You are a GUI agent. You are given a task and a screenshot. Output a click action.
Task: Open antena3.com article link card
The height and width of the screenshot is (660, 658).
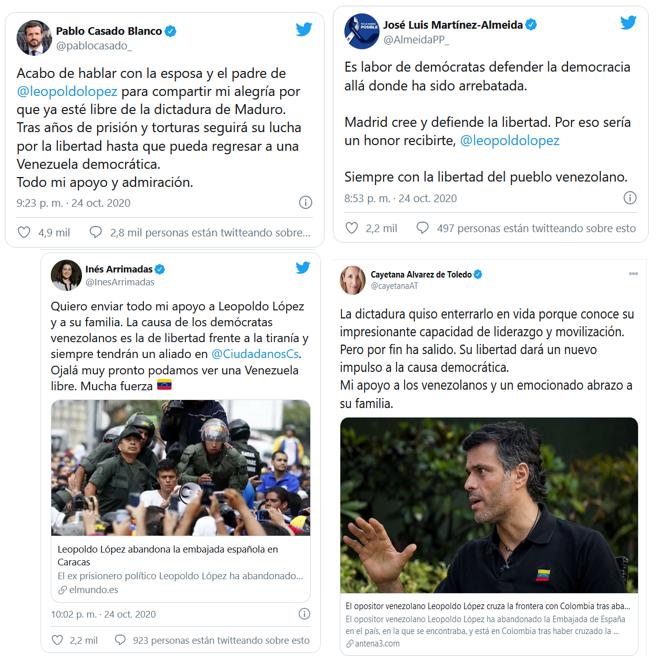(x=489, y=624)
